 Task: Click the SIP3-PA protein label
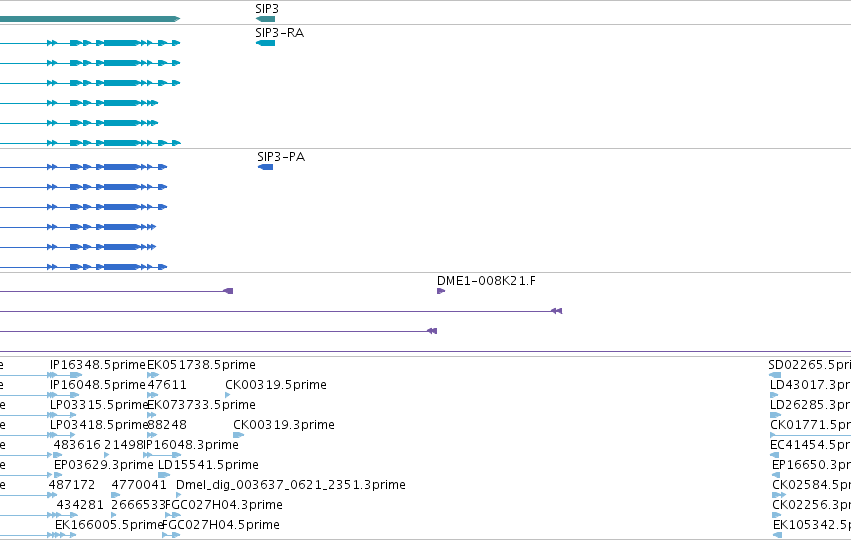tap(281, 157)
